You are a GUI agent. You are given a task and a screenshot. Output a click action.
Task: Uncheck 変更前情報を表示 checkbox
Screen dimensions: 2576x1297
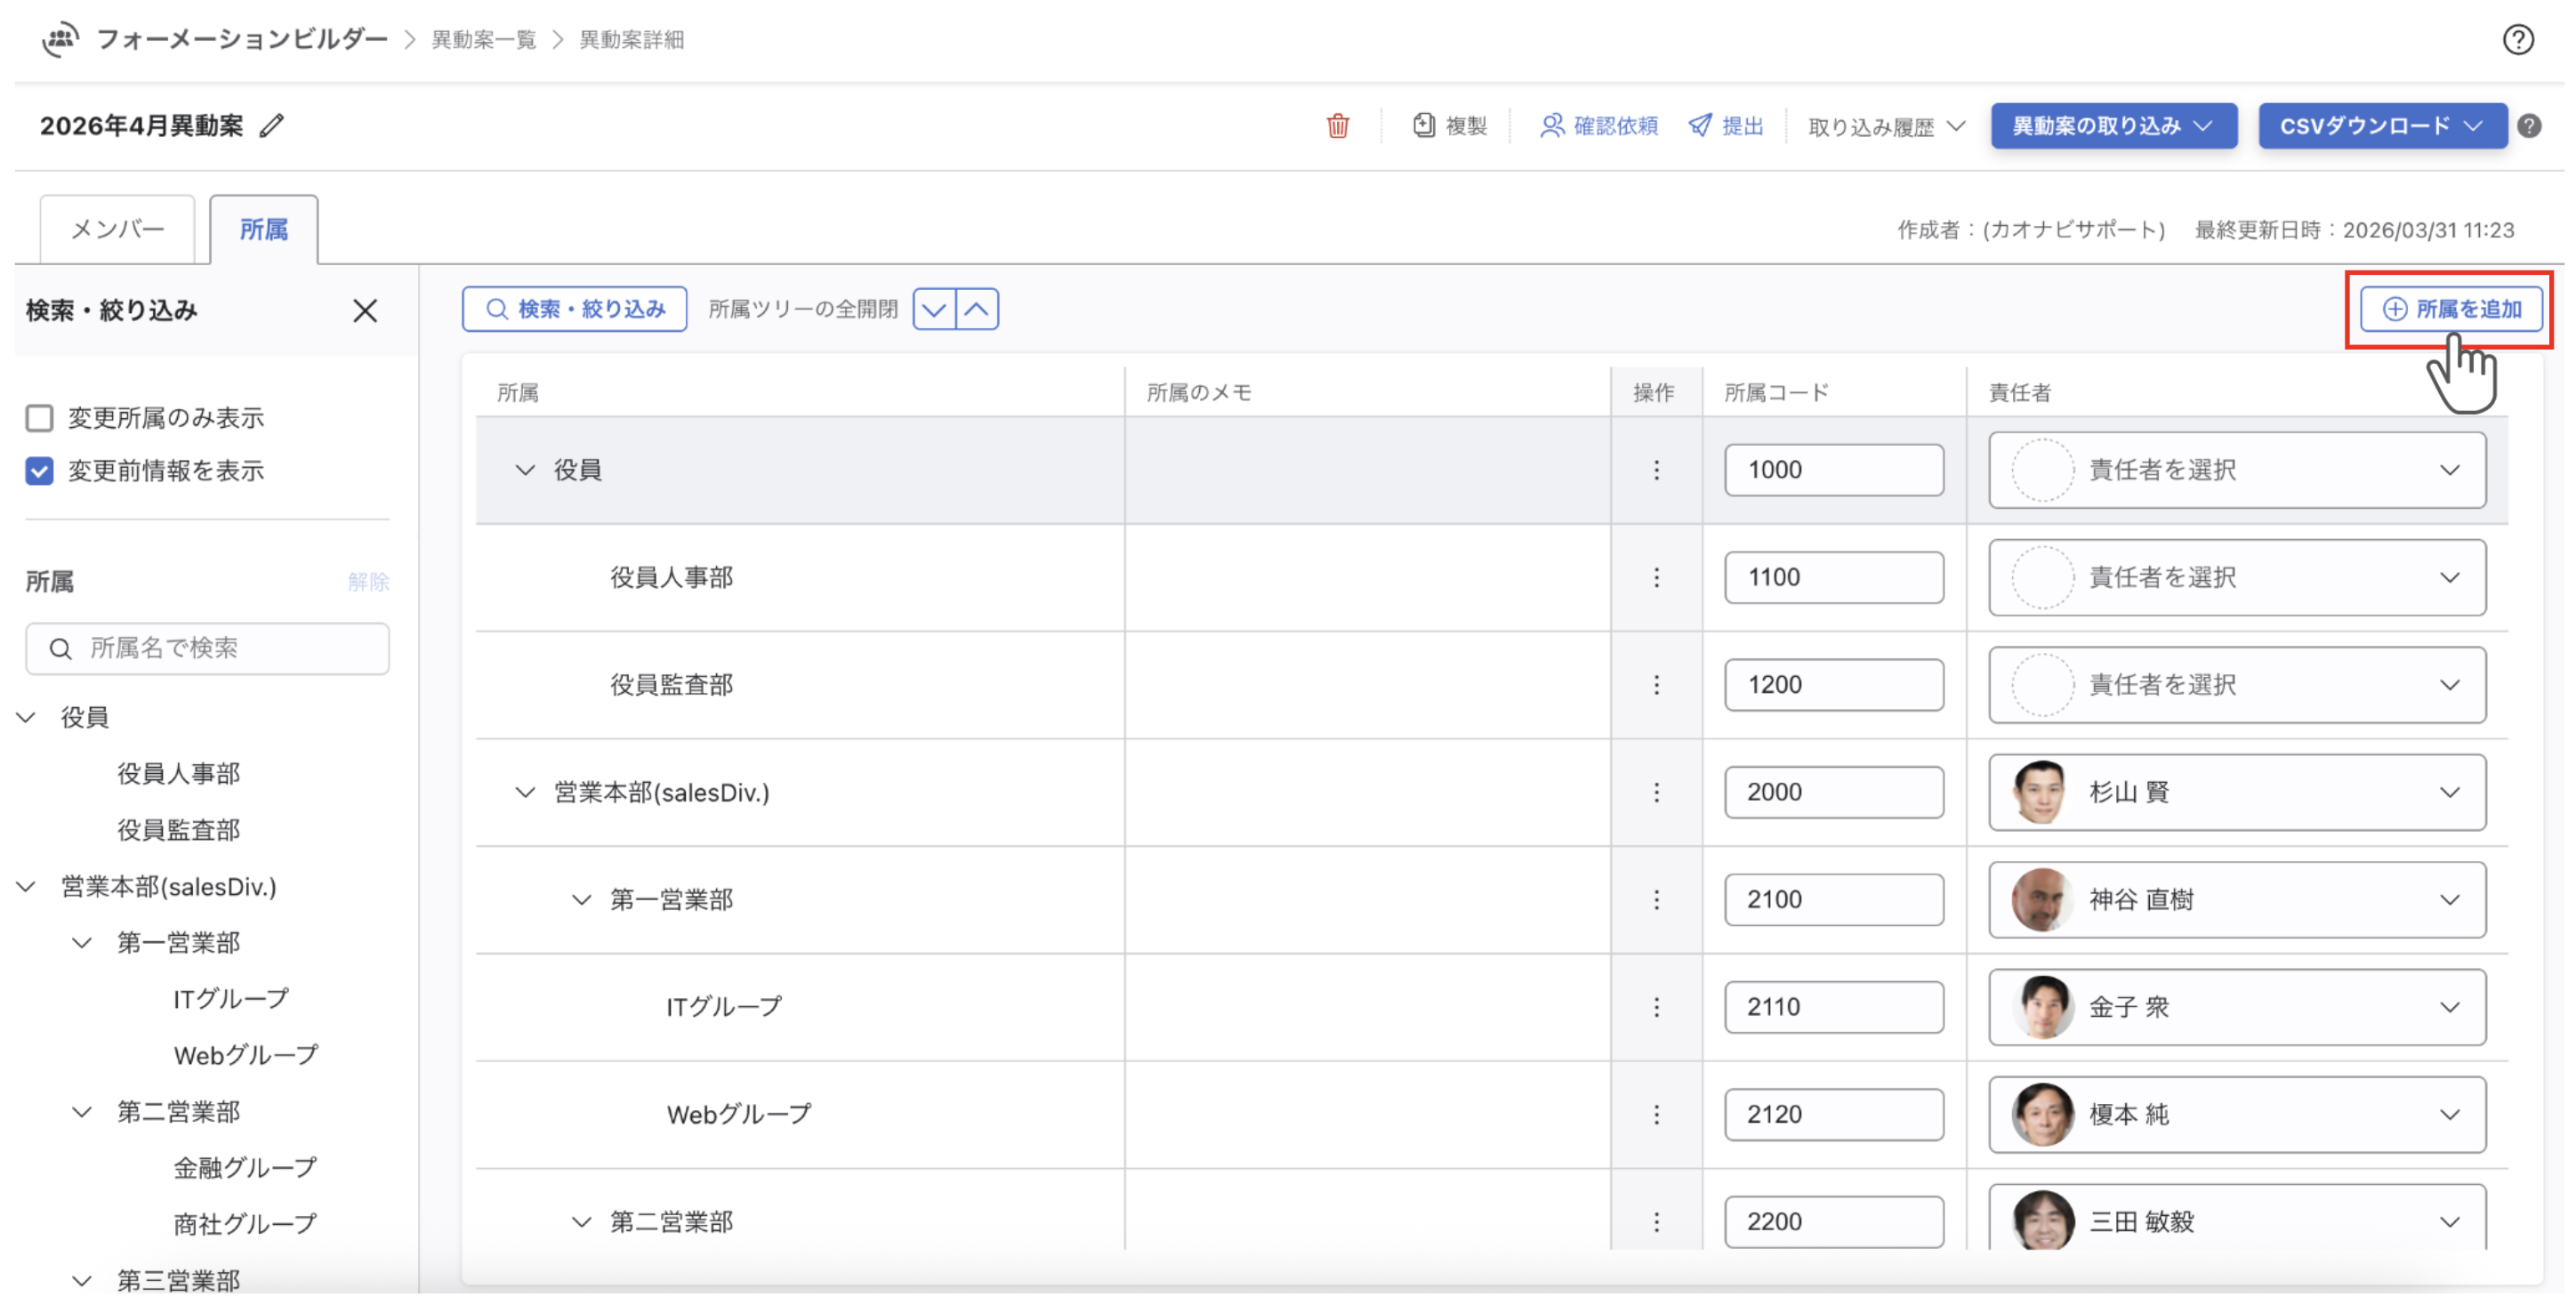click(x=40, y=471)
